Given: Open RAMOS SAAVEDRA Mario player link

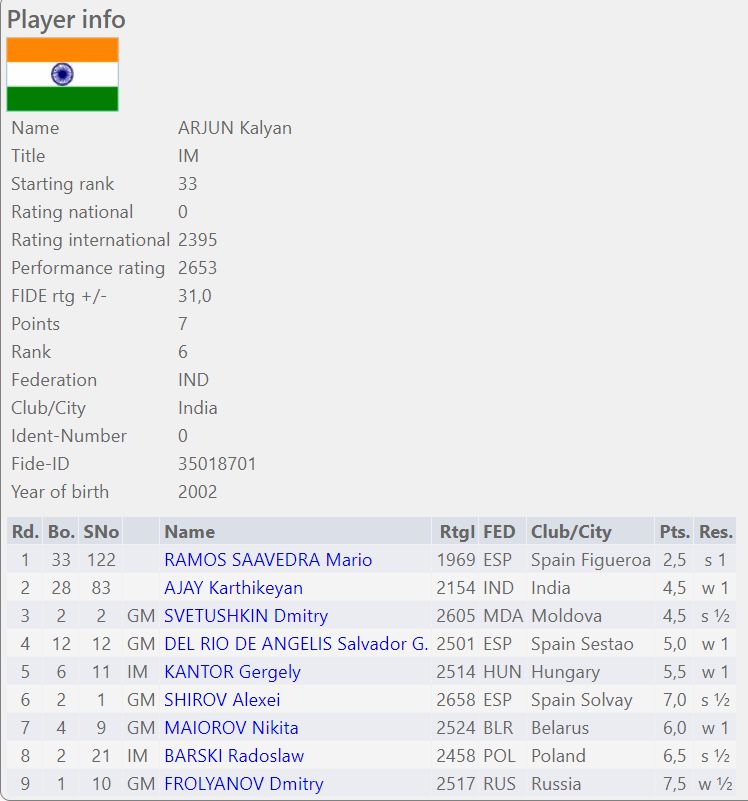Looking at the screenshot, I should coord(268,560).
